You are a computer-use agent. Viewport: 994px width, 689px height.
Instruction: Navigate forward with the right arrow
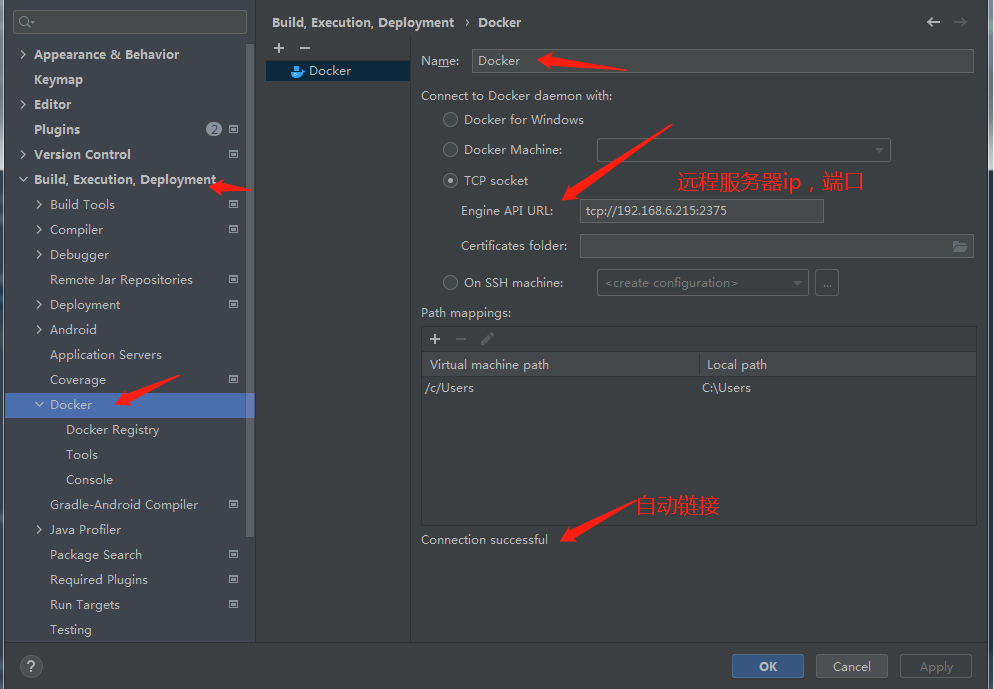pos(960,22)
